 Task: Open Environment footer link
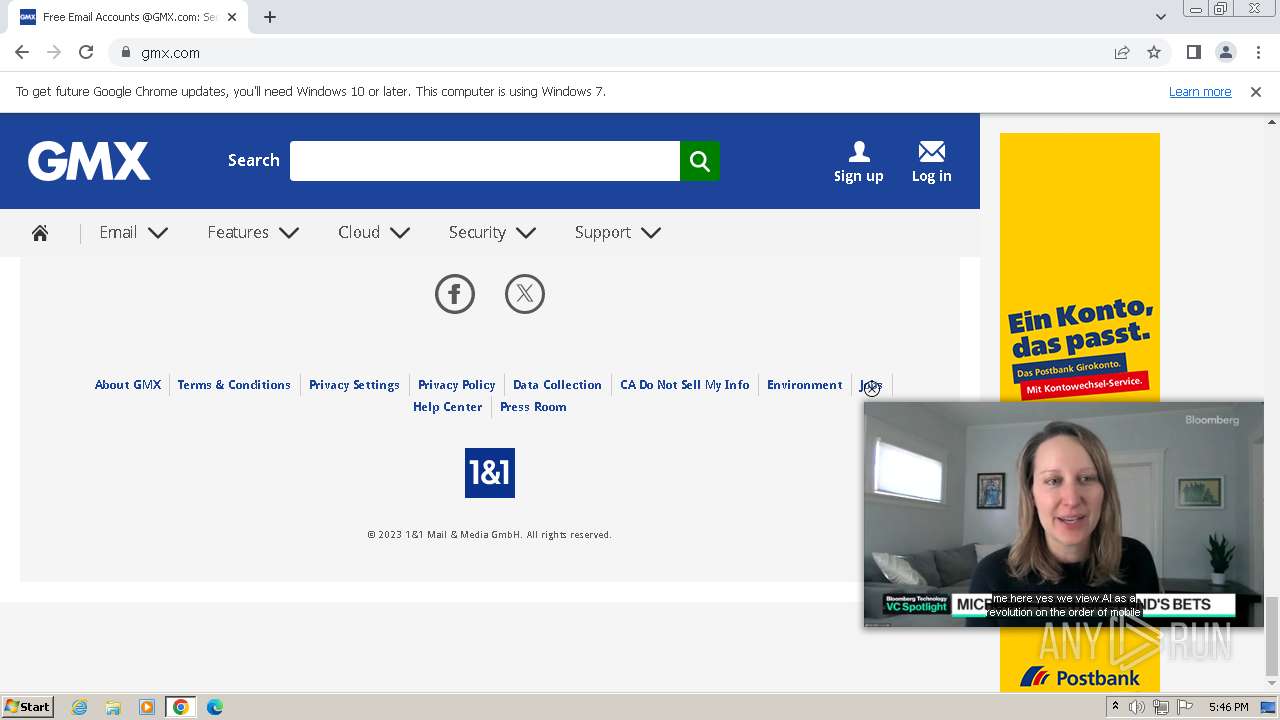coord(805,385)
